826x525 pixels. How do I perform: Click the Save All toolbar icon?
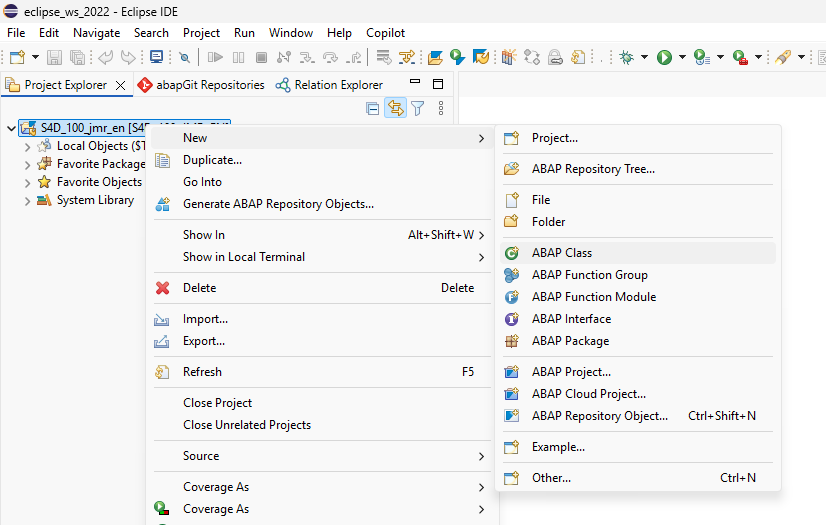click(77, 57)
